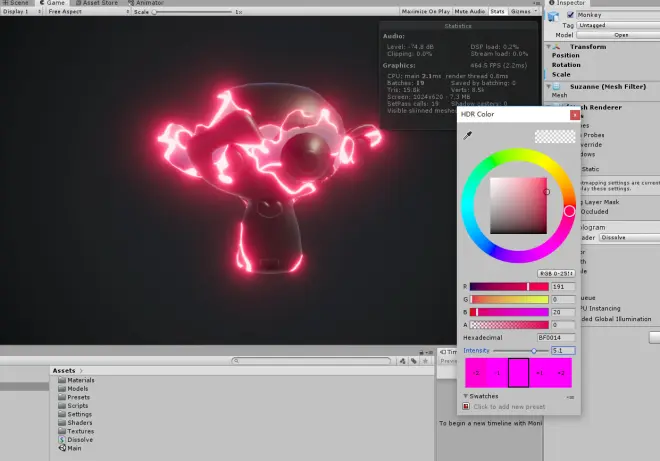
Task: Open the Free Aspect dropdown
Action: [x=88, y=12]
